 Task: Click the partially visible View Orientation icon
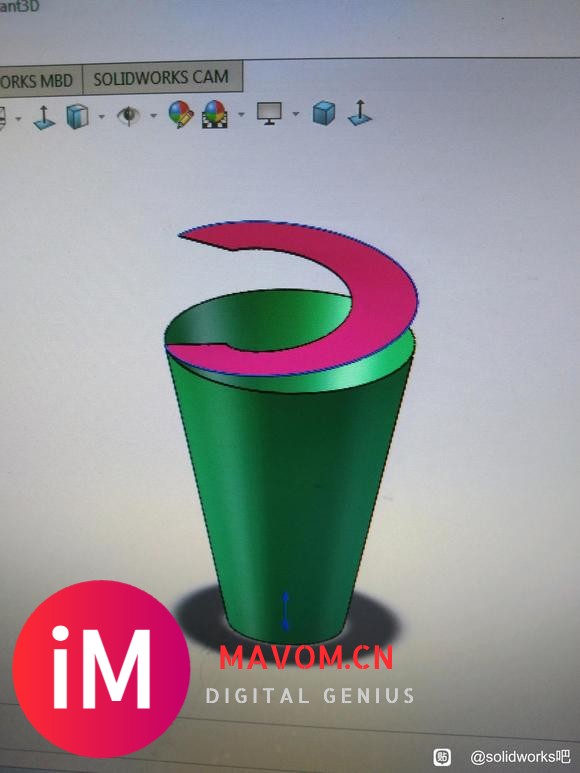pos(2,119)
